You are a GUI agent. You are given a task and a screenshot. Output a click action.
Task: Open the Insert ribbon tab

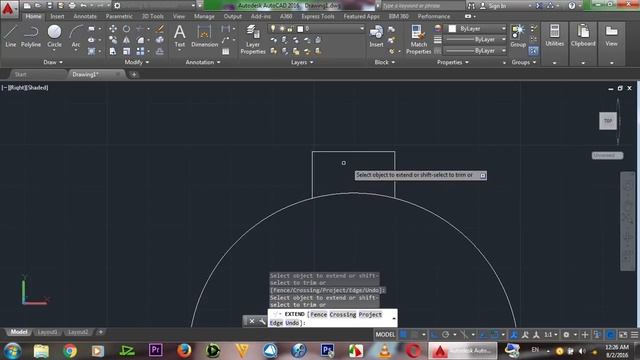57,16
